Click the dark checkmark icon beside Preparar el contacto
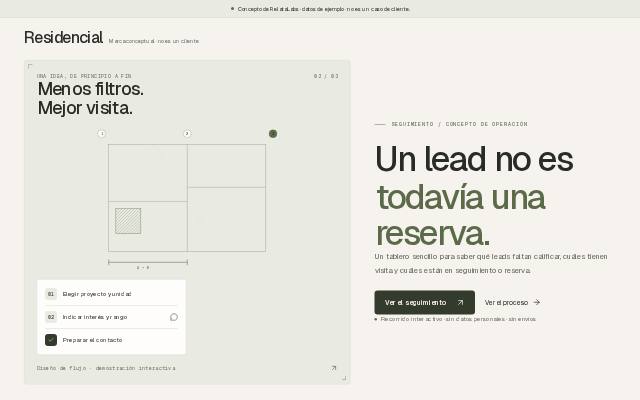 coord(51,340)
